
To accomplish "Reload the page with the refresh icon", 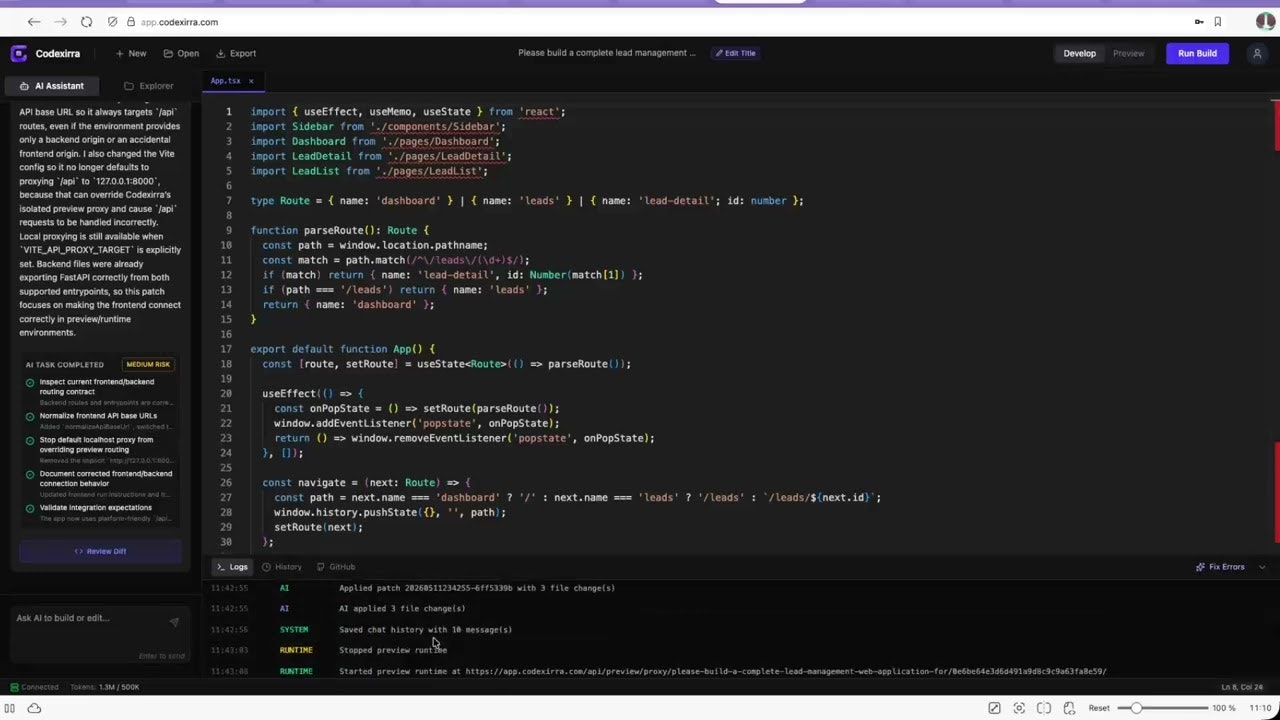I will [86, 22].
